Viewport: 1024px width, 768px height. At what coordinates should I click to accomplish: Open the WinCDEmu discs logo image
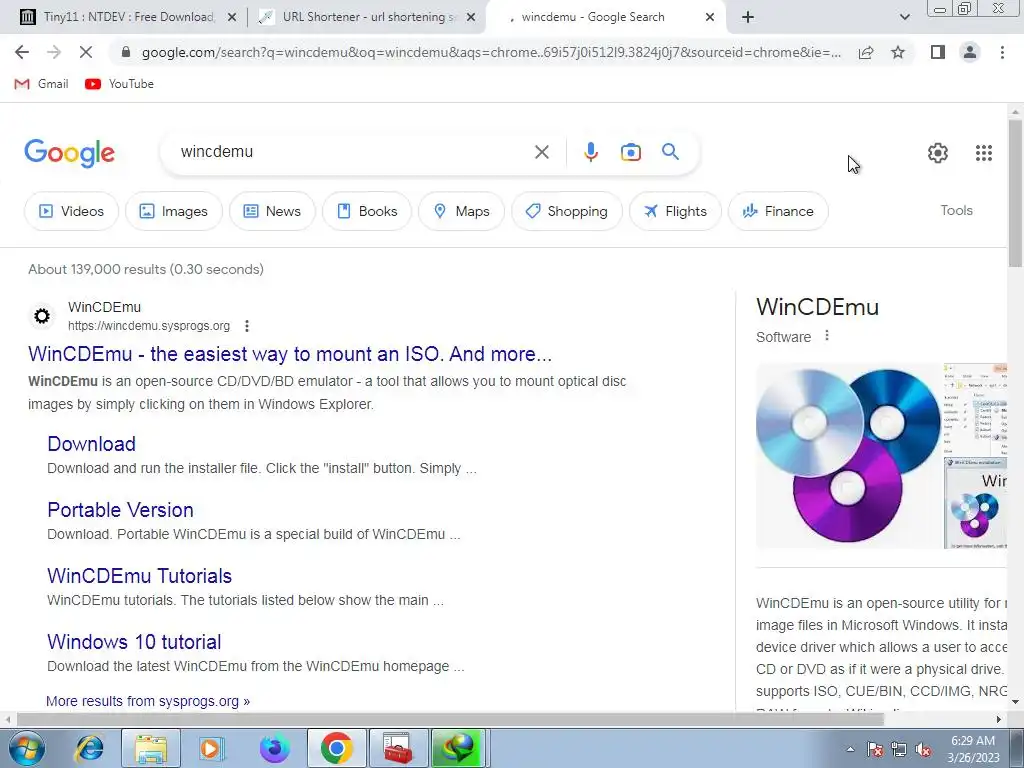pyautogui.click(x=848, y=455)
